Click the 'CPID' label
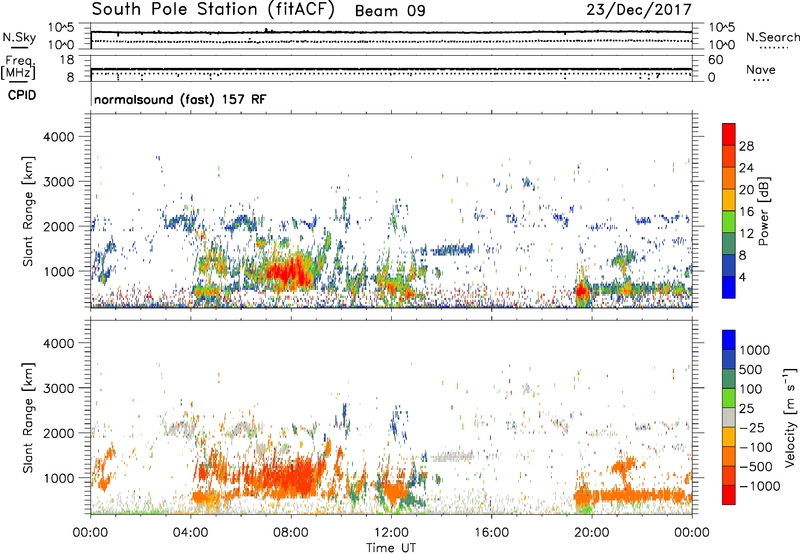The width and height of the screenshot is (800, 554). coord(22,95)
